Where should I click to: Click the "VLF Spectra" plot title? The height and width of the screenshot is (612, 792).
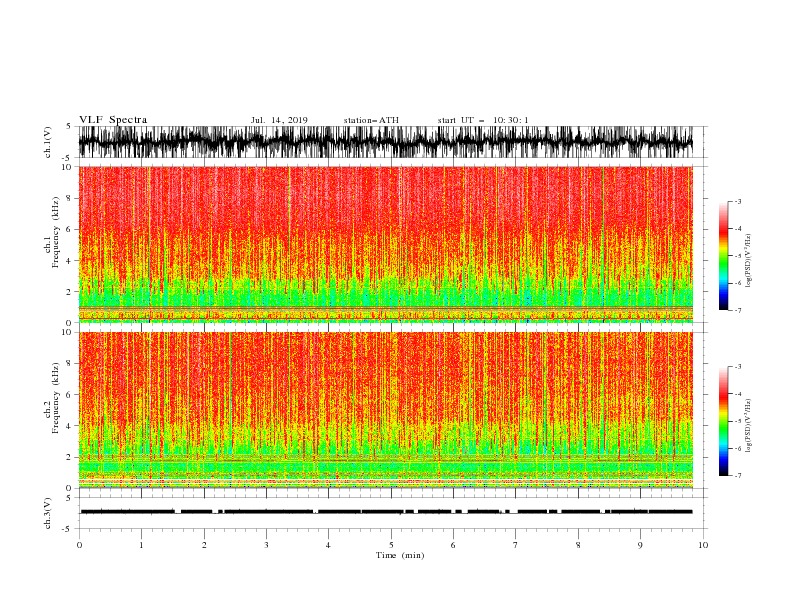[x=113, y=120]
